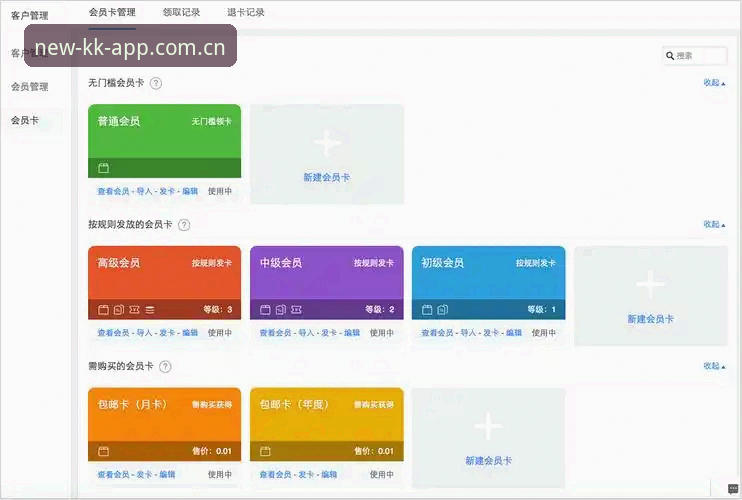Switch to the 退卡记录 tab

(x=246, y=13)
